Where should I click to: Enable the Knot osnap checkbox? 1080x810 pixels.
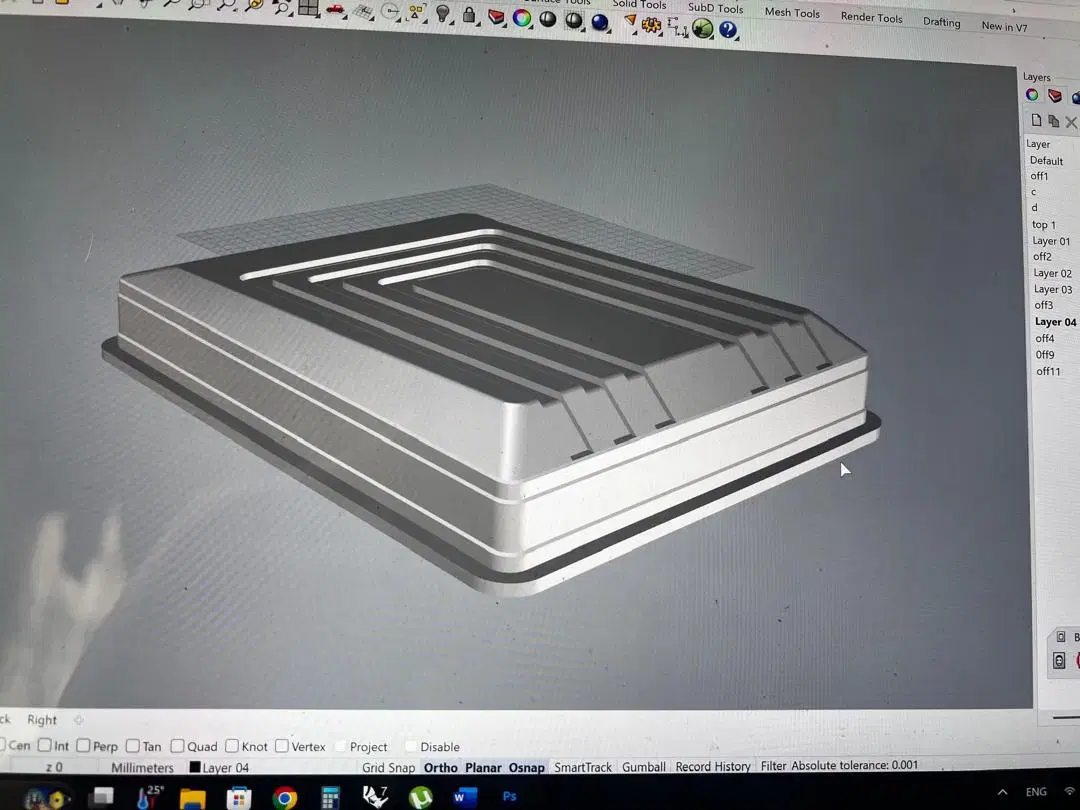tap(232, 746)
